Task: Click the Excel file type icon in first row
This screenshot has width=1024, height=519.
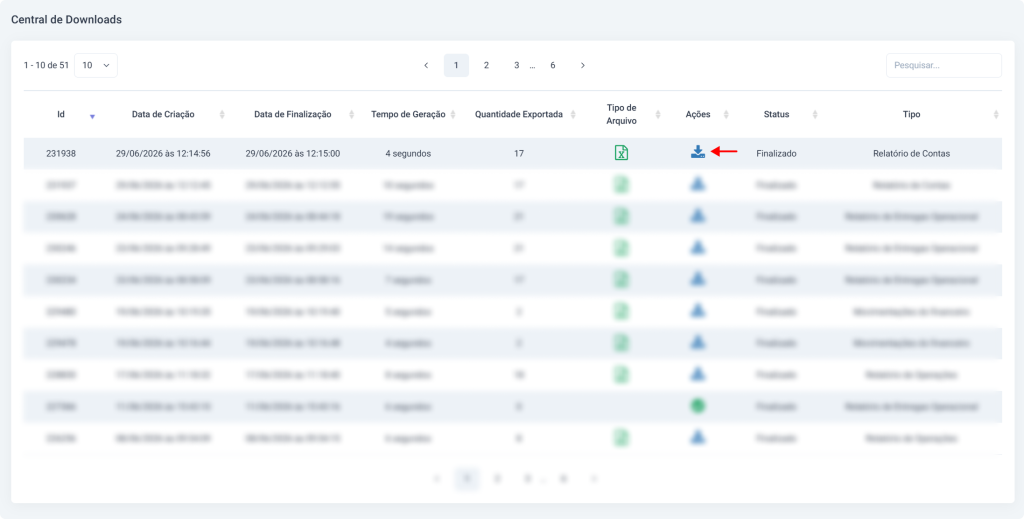Action: coord(621,153)
